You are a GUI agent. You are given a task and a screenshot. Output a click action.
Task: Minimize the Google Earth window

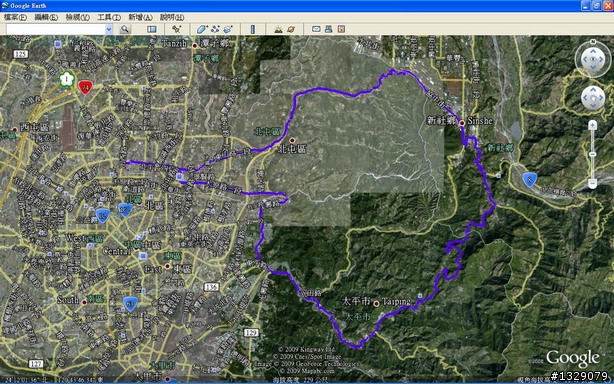[585, 5]
